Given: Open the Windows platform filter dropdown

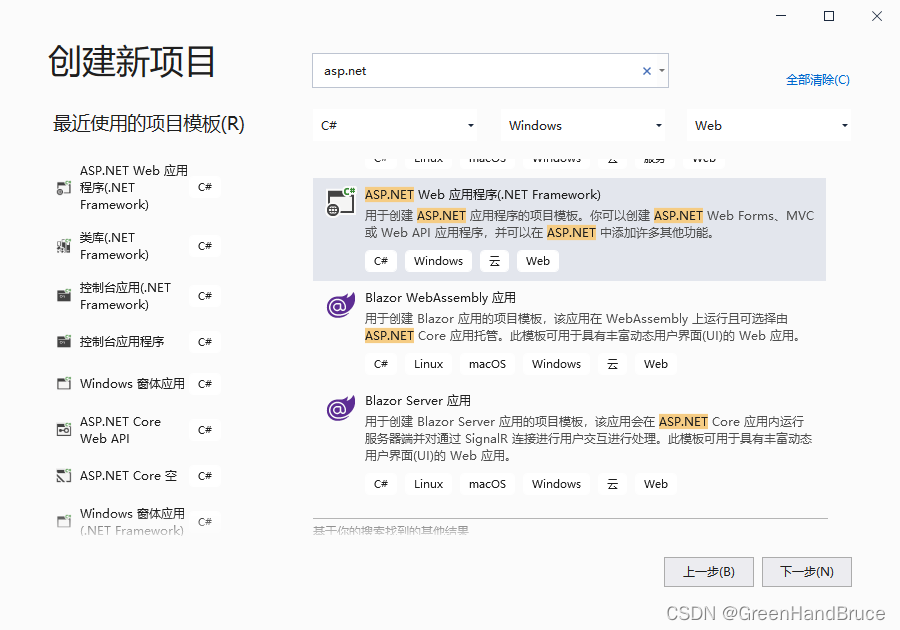Looking at the screenshot, I should pyautogui.click(x=583, y=125).
